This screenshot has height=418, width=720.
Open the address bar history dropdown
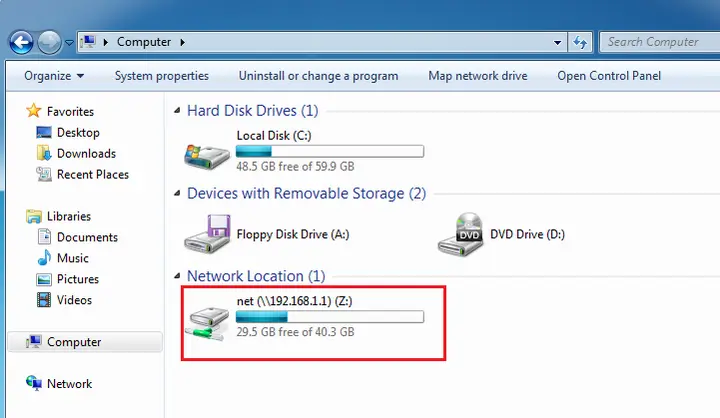click(x=557, y=43)
